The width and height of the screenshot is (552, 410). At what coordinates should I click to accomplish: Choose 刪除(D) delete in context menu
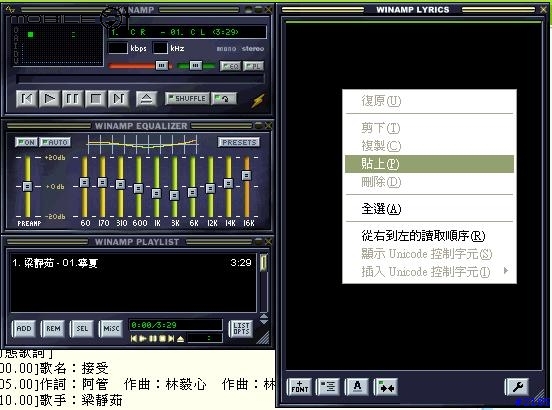pyautogui.click(x=429, y=182)
